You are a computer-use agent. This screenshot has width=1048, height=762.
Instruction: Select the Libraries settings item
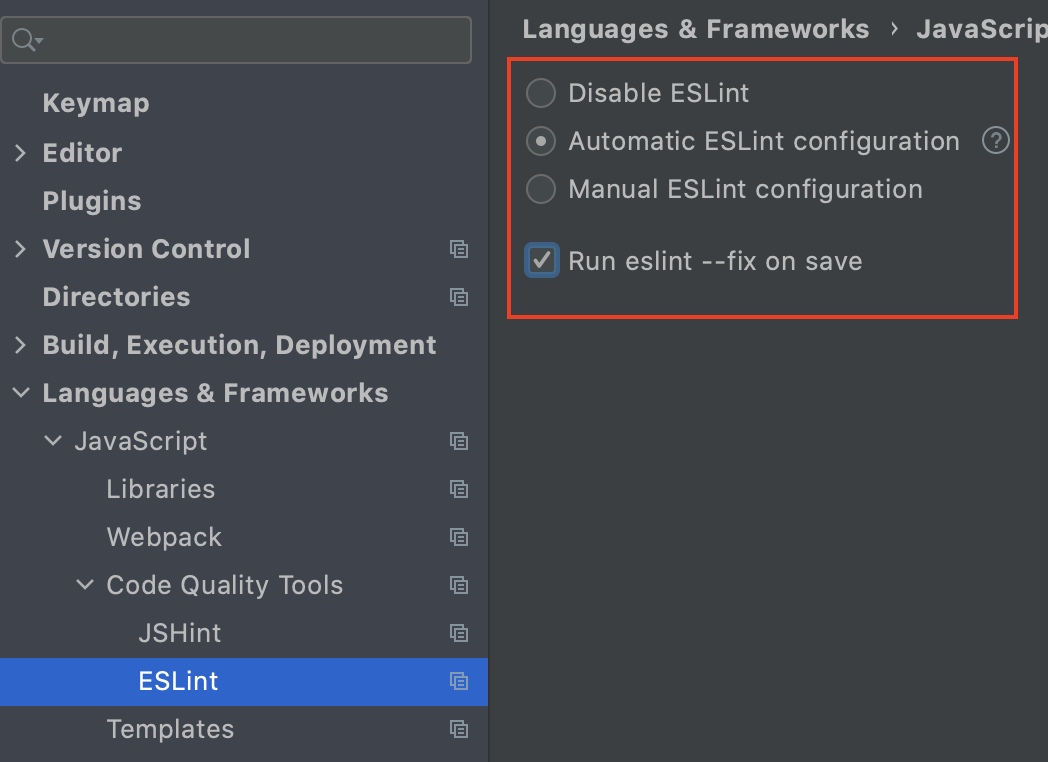point(160,489)
